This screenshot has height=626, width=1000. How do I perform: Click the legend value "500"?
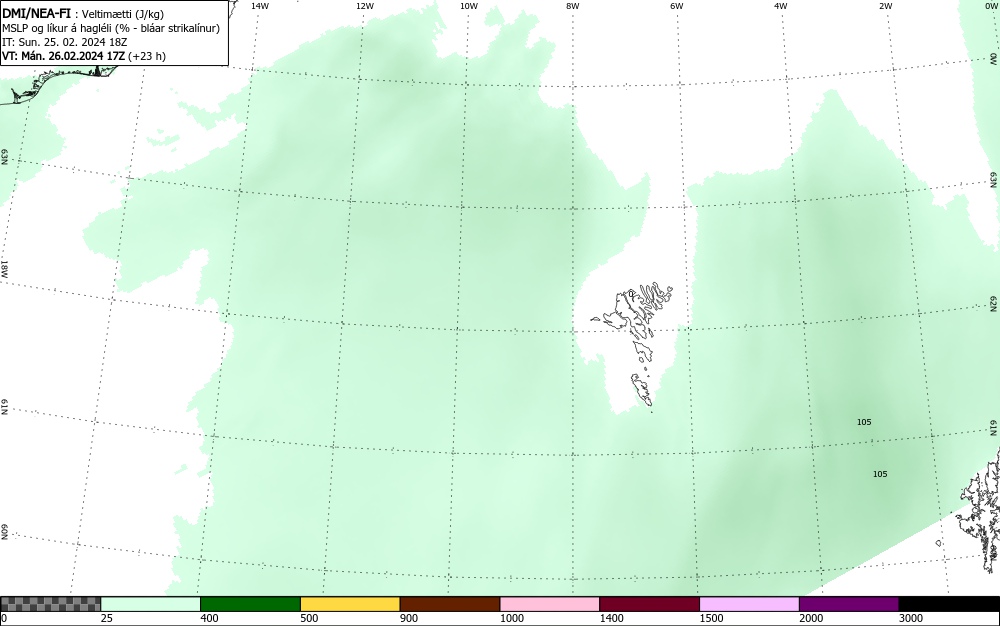click(x=309, y=618)
